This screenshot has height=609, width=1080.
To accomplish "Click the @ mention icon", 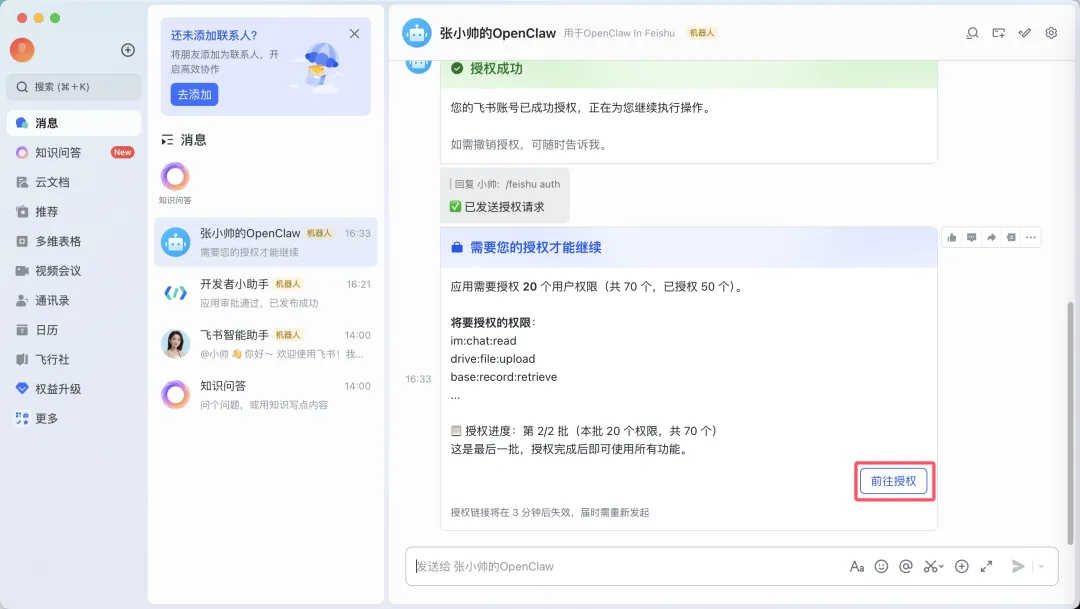I will click(906, 566).
